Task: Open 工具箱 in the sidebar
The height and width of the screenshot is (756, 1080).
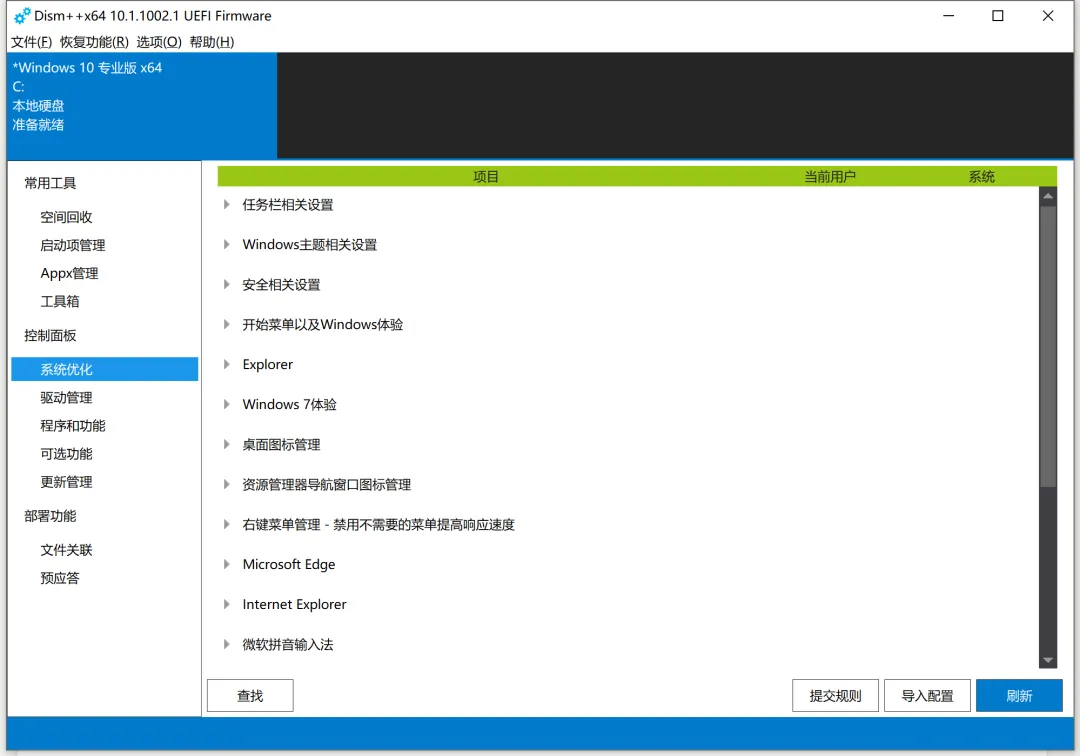Action: 59,301
